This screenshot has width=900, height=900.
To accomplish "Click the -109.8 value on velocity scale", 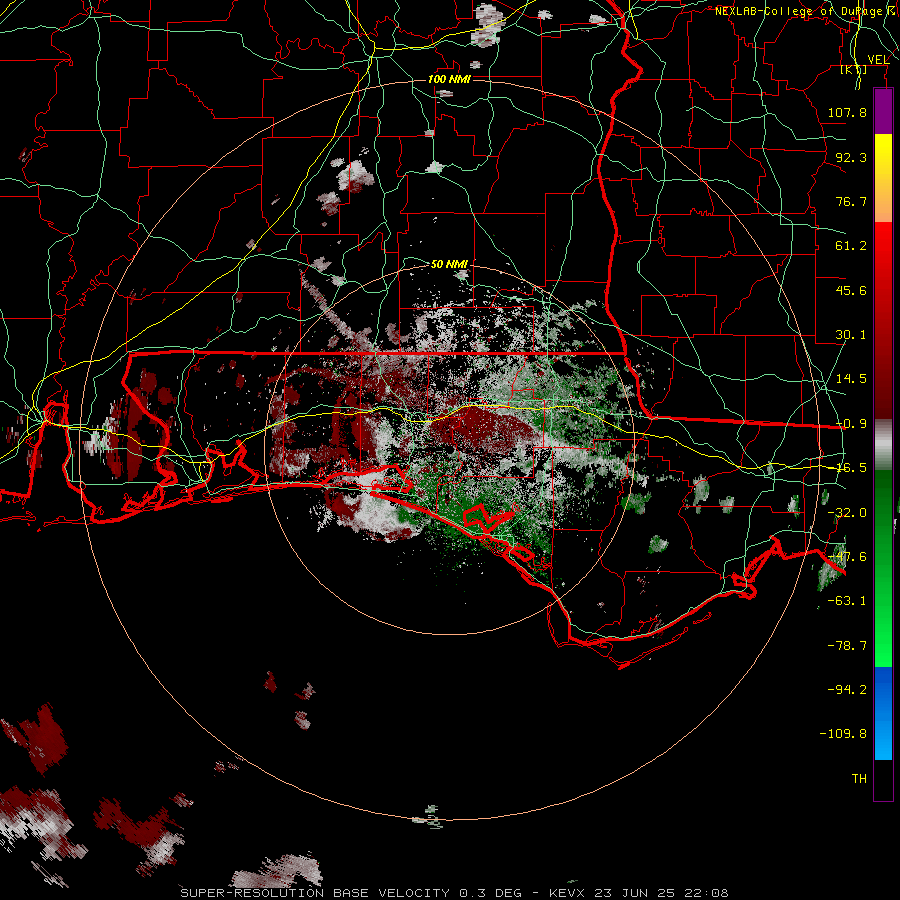I will click(x=843, y=734).
